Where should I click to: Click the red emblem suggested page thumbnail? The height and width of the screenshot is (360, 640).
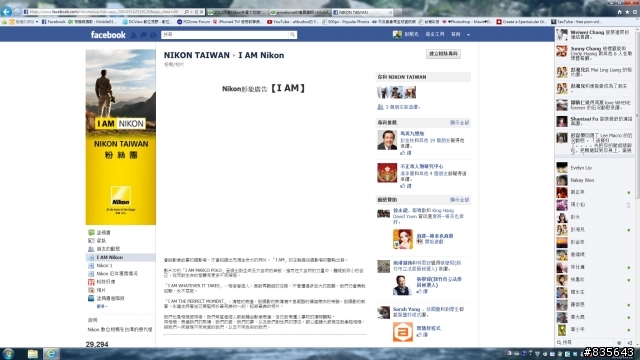pos(387,173)
